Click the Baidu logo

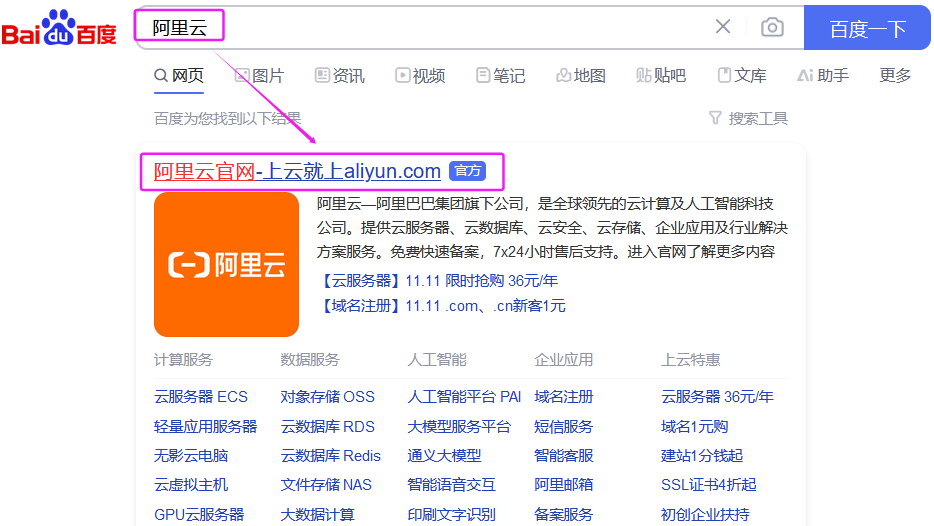59,29
